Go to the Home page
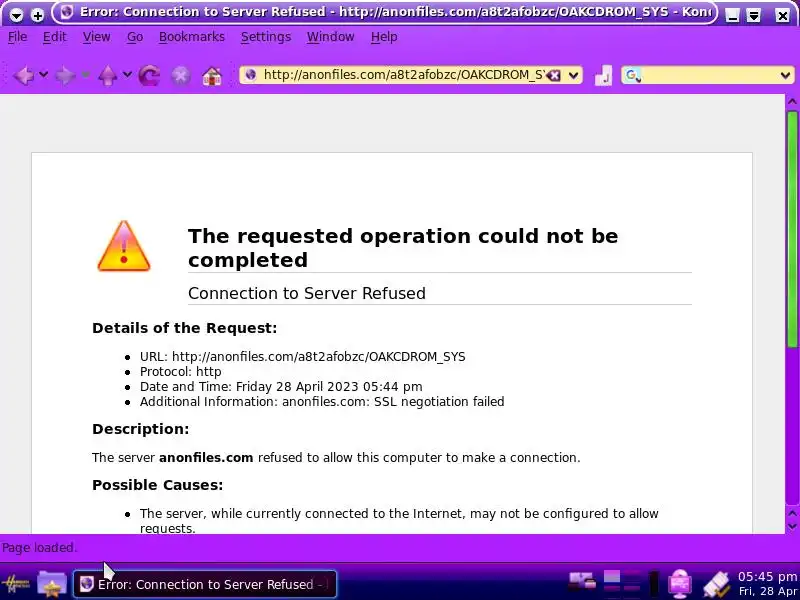The height and width of the screenshot is (600, 800). tap(212, 76)
